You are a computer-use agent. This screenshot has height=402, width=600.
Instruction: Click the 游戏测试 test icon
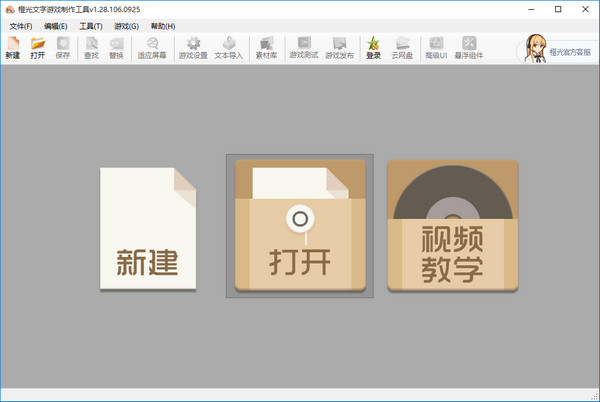click(x=304, y=48)
